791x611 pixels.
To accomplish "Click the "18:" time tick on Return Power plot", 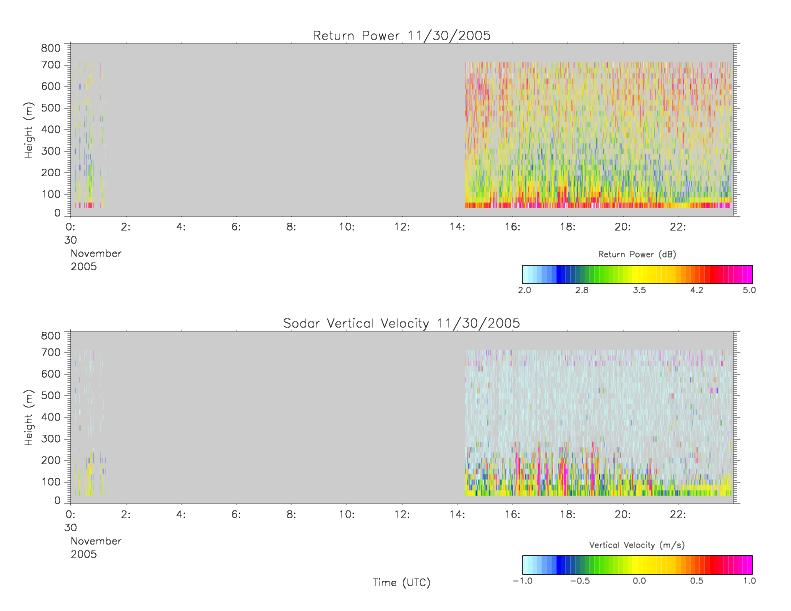I will pos(567,227).
